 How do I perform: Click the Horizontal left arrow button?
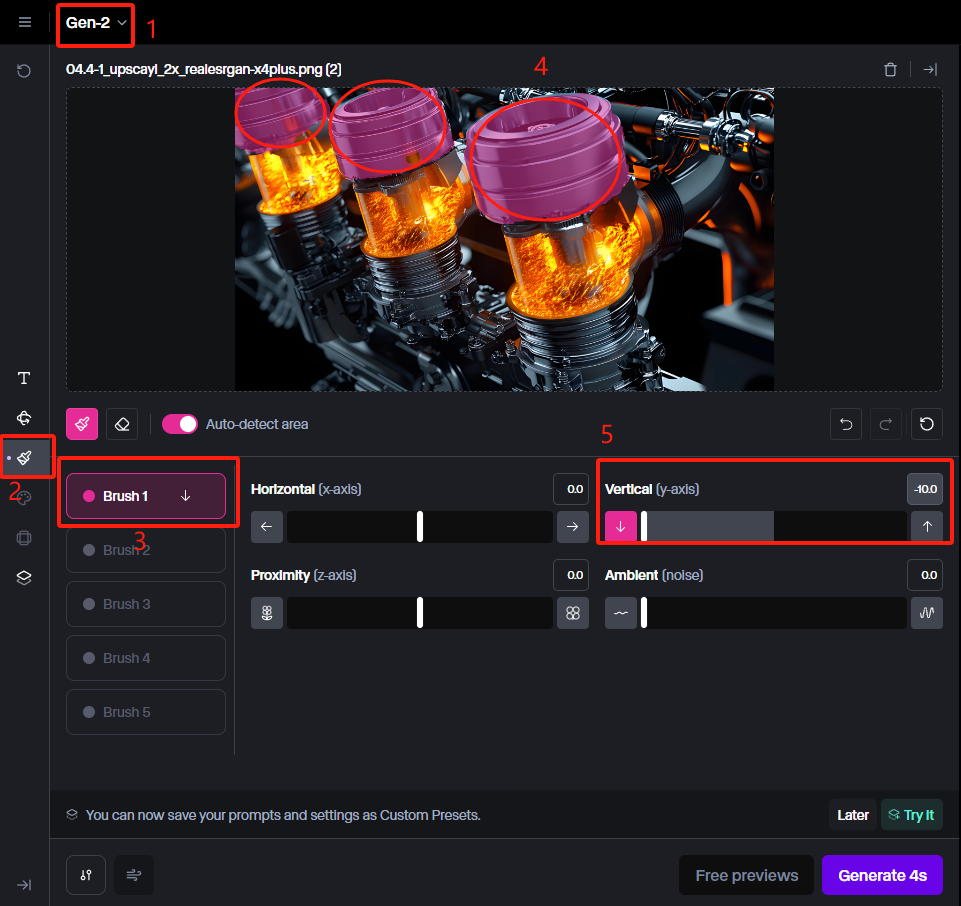pyautogui.click(x=267, y=527)
